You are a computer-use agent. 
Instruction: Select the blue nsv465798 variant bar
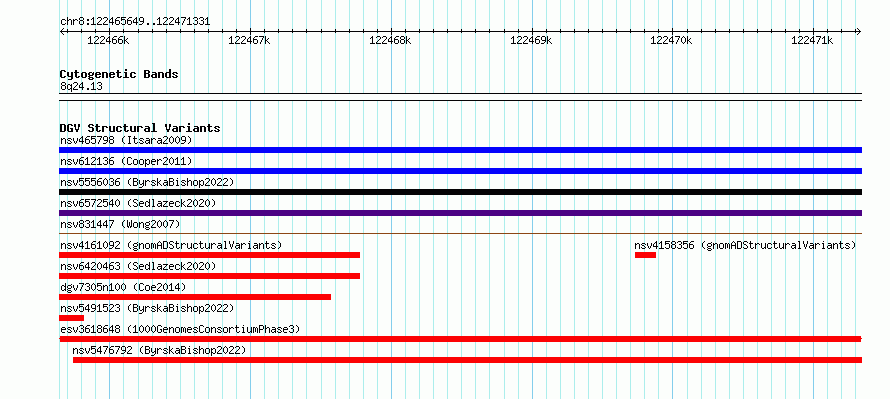coord(460,150)
